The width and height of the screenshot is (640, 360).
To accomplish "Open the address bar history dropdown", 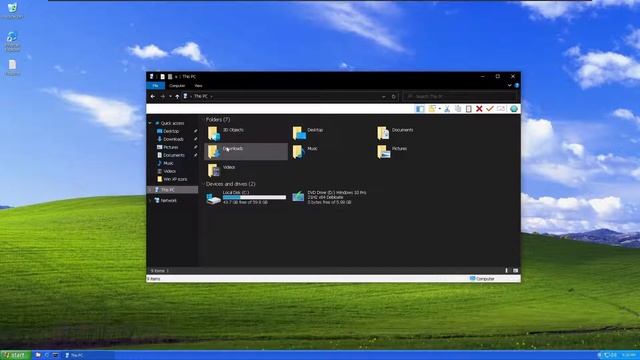I will point(383,97).
